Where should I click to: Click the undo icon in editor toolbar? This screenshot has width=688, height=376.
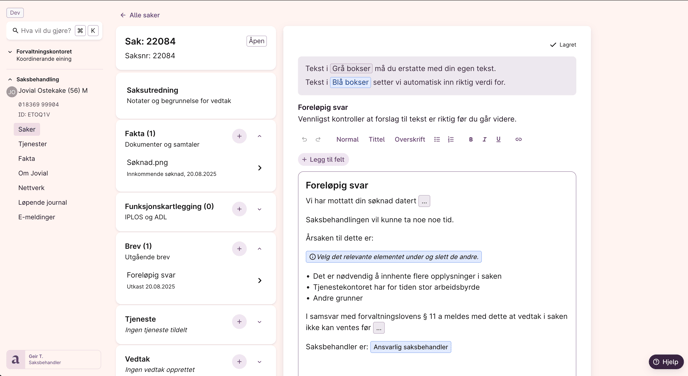point(304,140)
